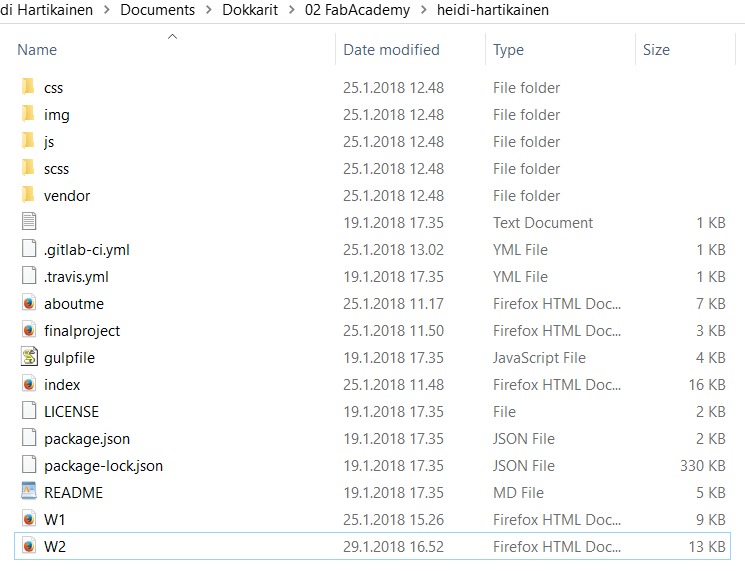Select the W2 file name

[55, 547]
